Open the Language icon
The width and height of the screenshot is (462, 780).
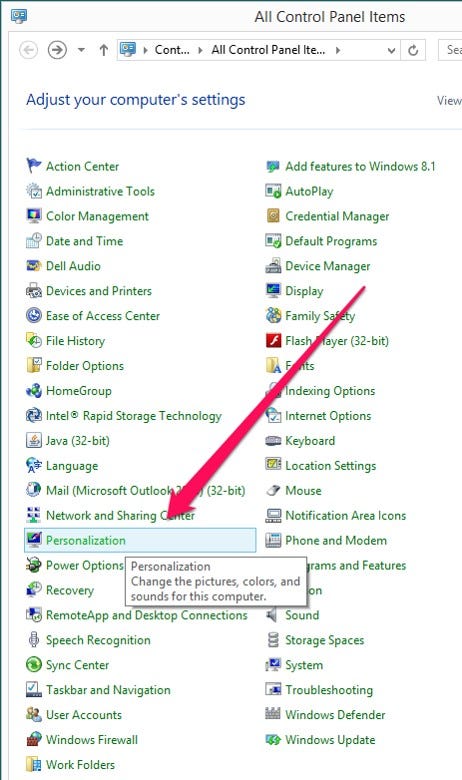[x=33, y=466]
